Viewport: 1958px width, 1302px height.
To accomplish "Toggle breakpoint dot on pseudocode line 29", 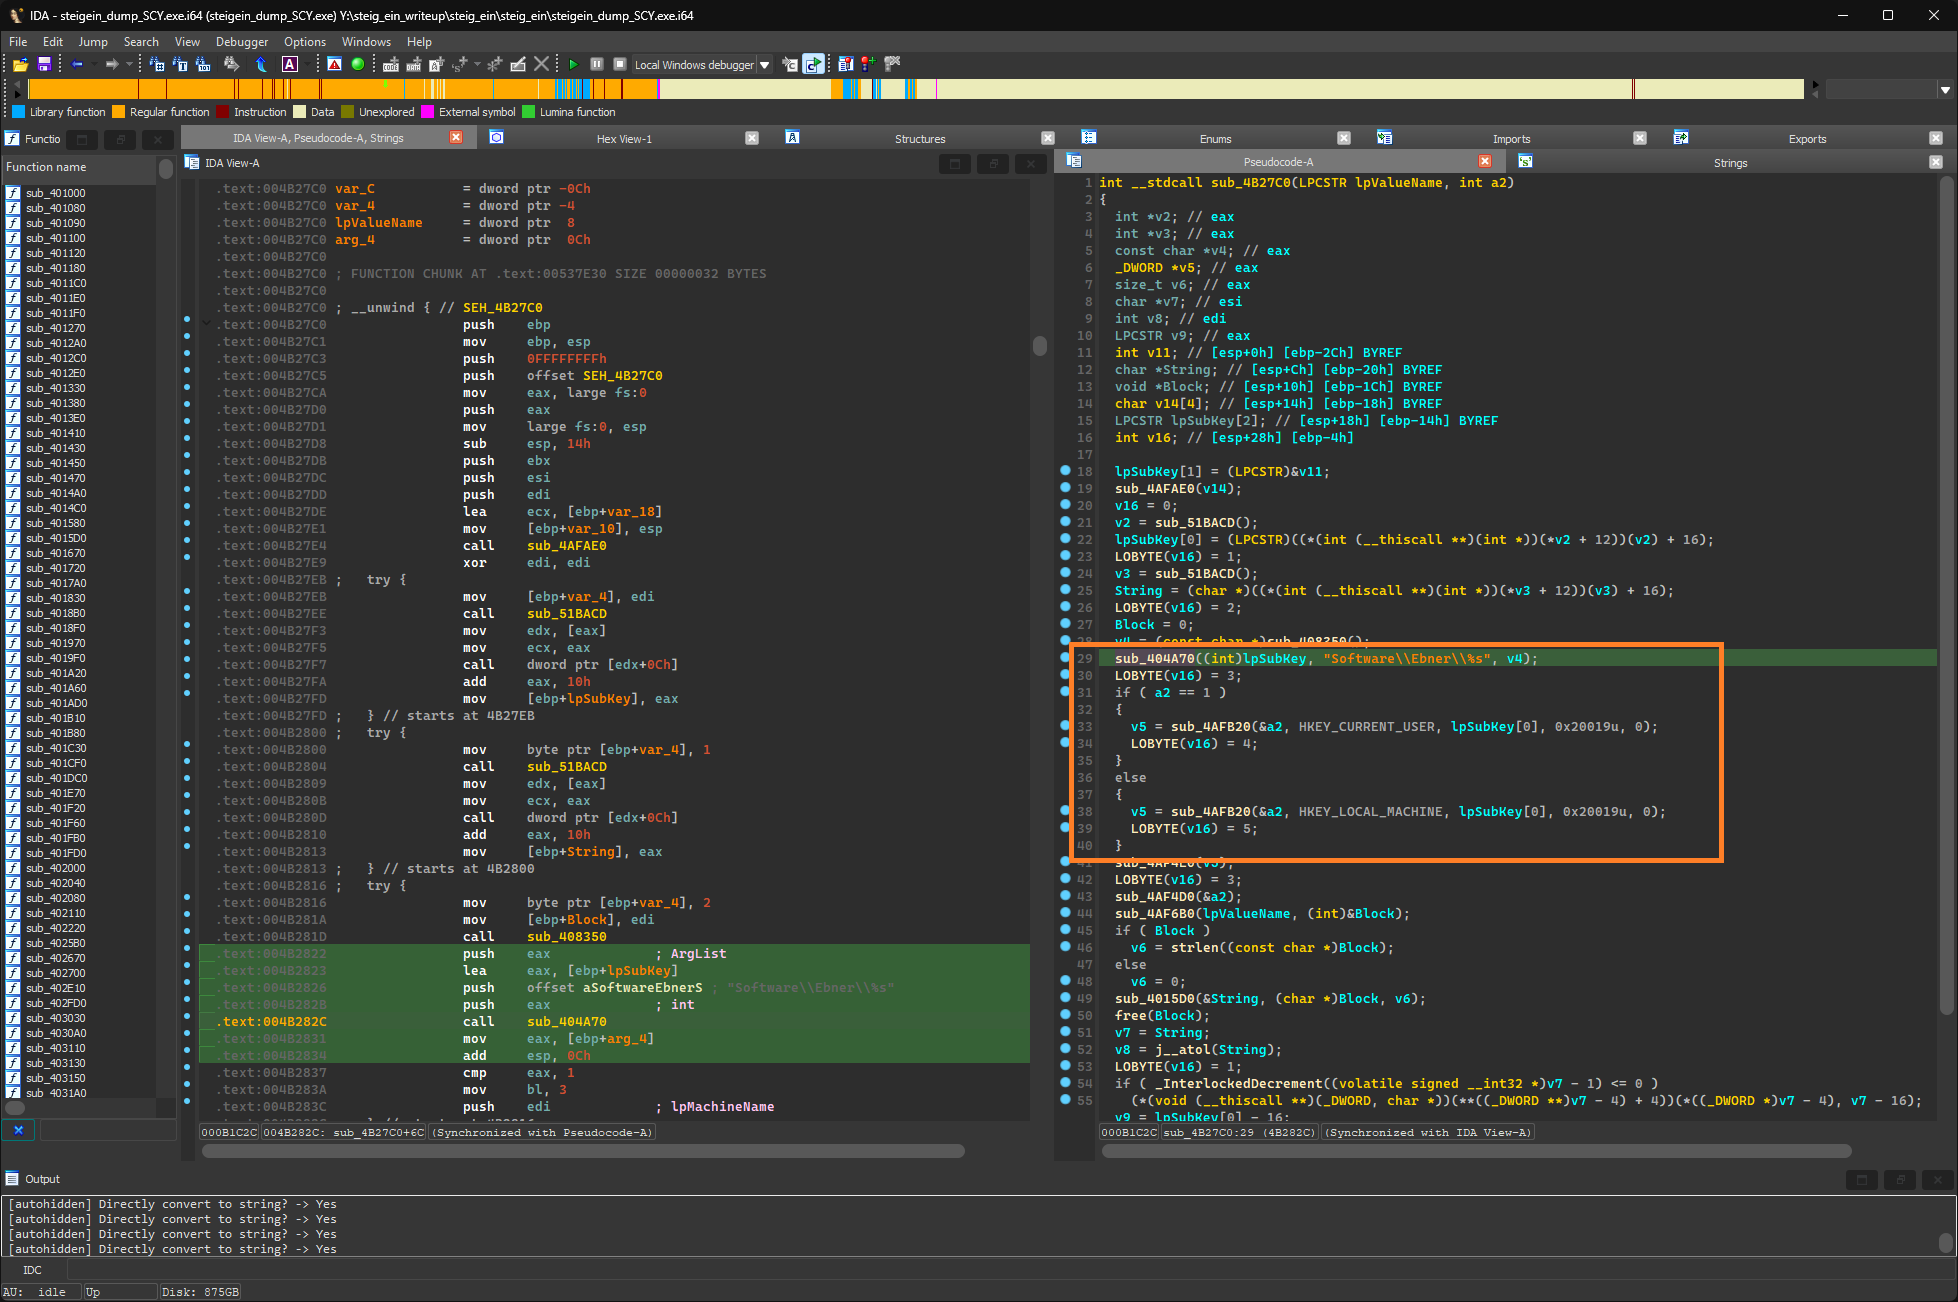I will [1065, 658].
